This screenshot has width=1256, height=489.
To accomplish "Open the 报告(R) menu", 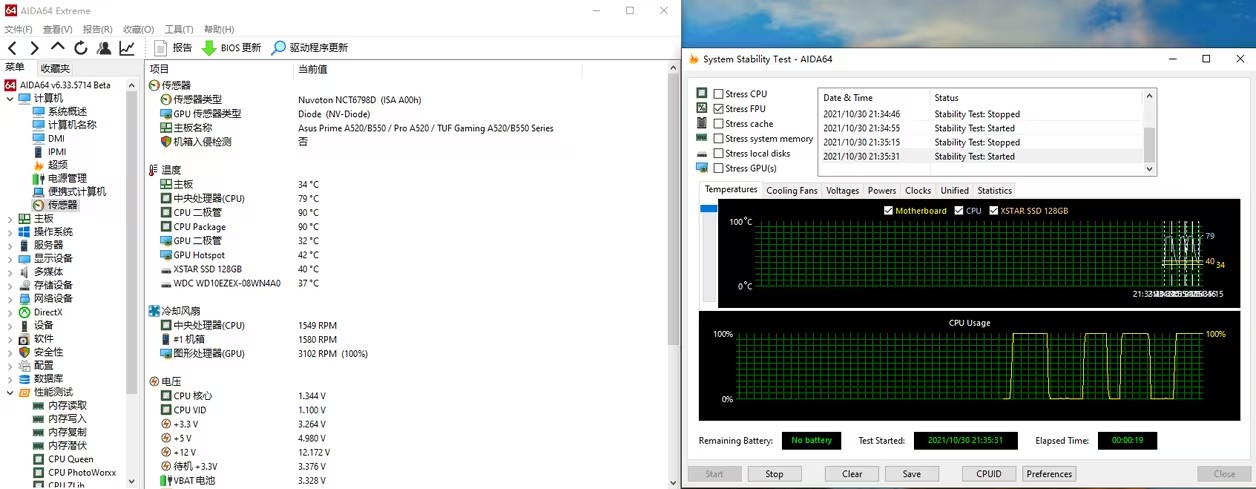I will 98,30.
